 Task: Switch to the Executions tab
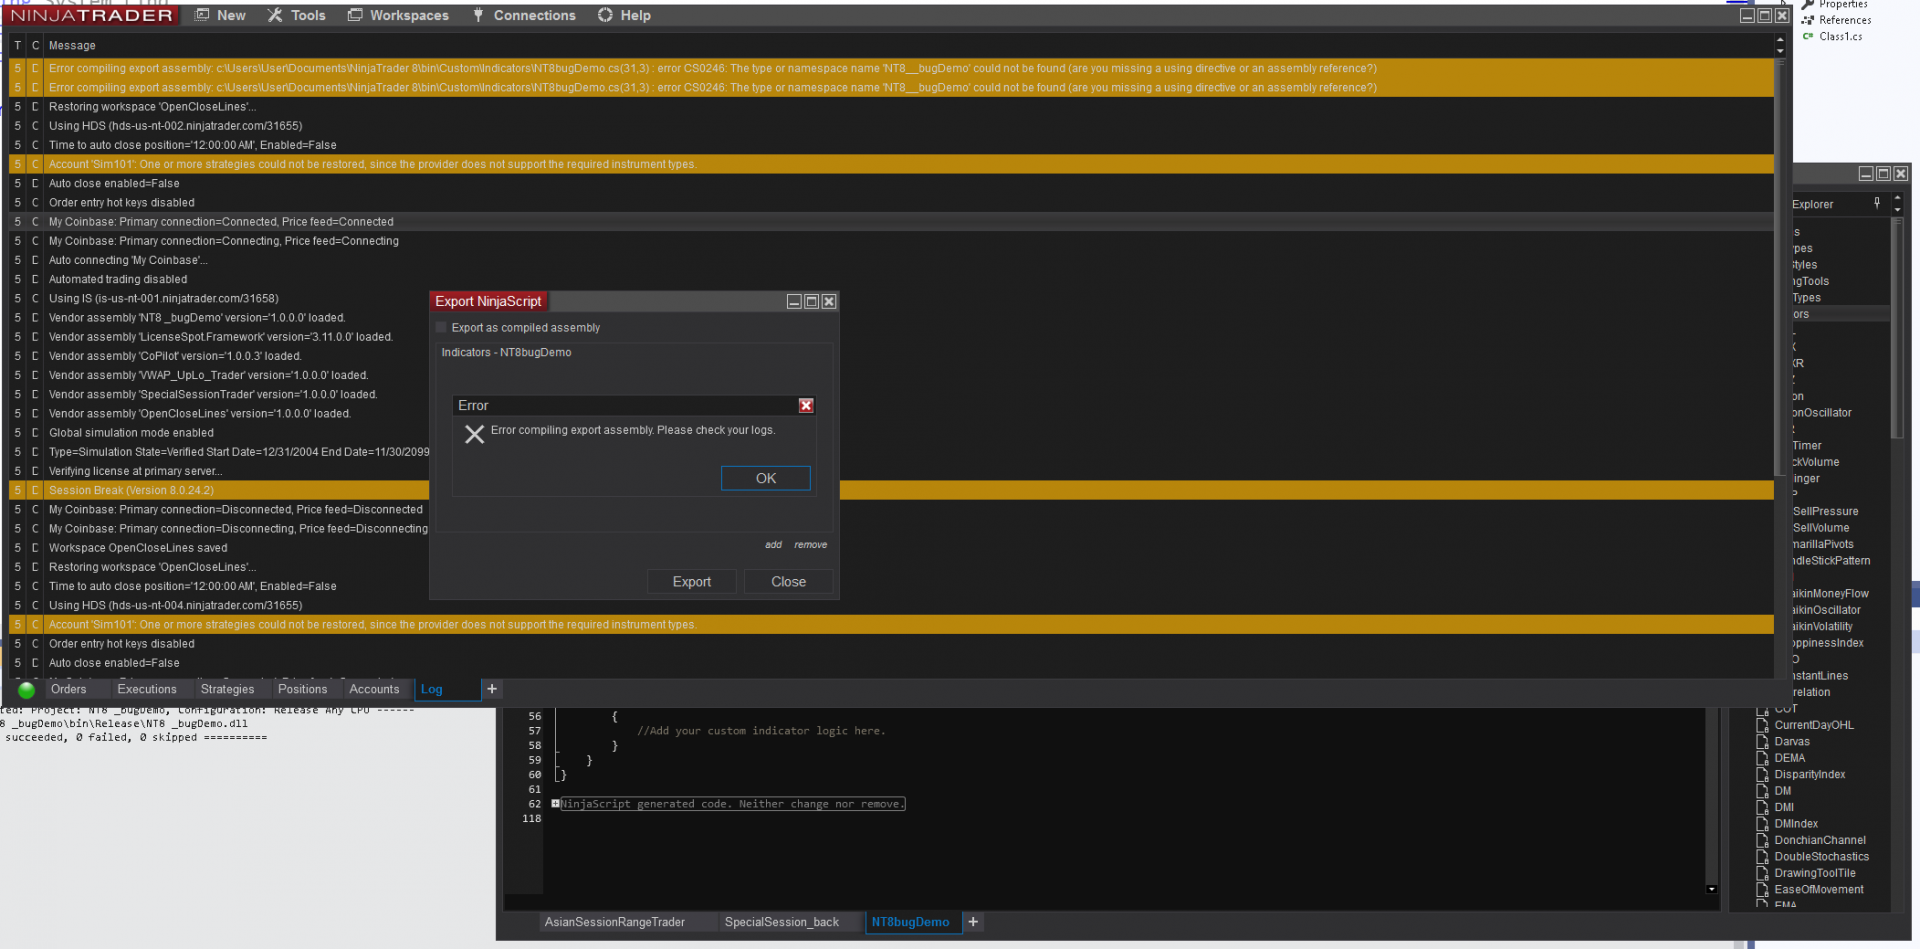point(147,689)
